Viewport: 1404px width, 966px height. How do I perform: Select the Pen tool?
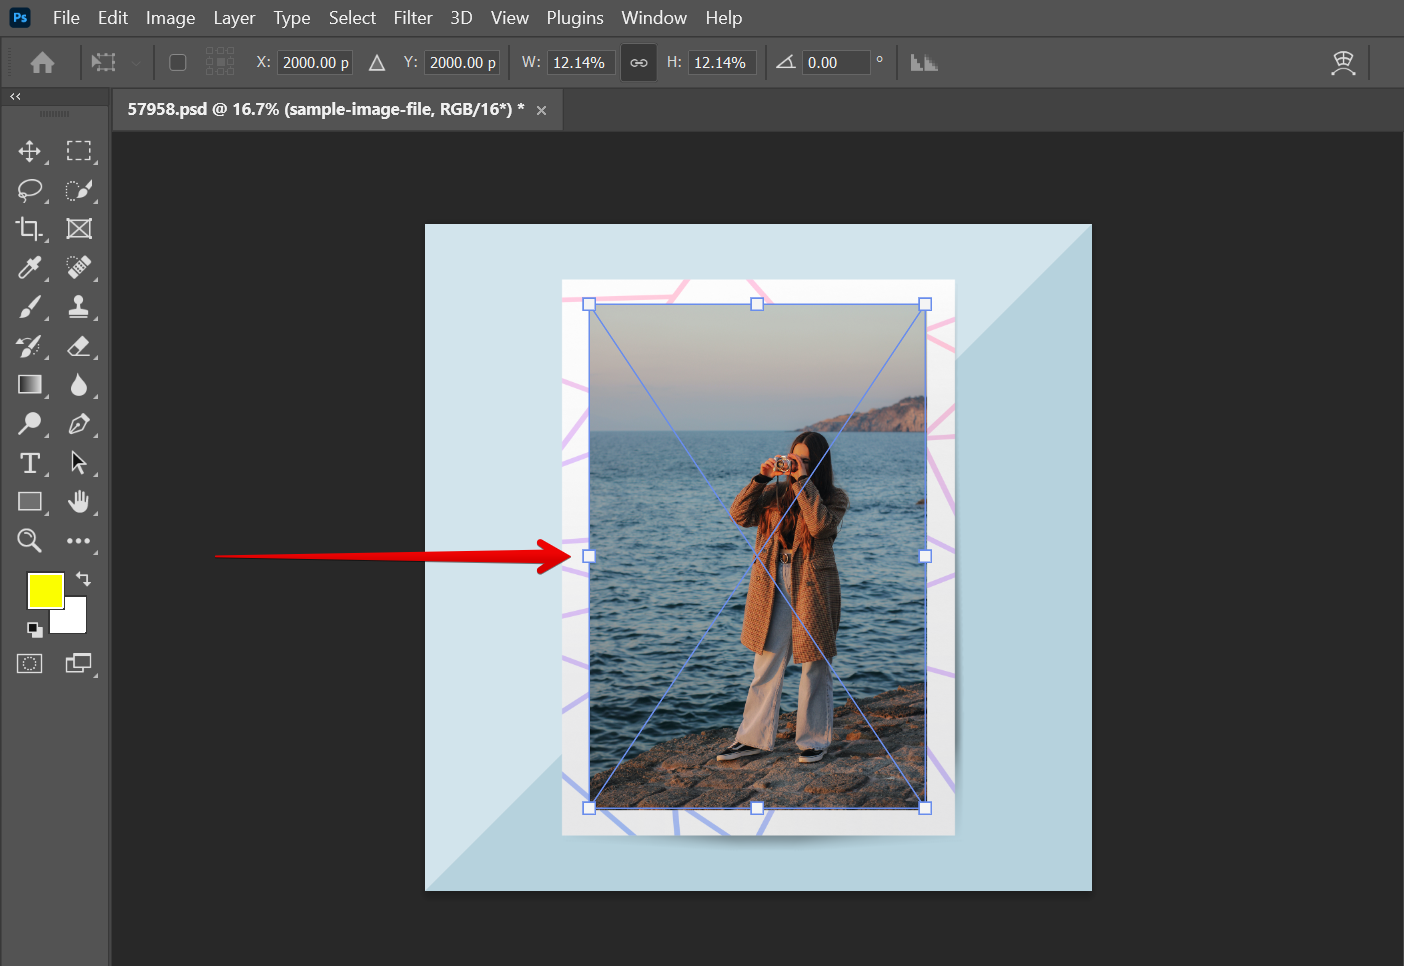[79, 424]
